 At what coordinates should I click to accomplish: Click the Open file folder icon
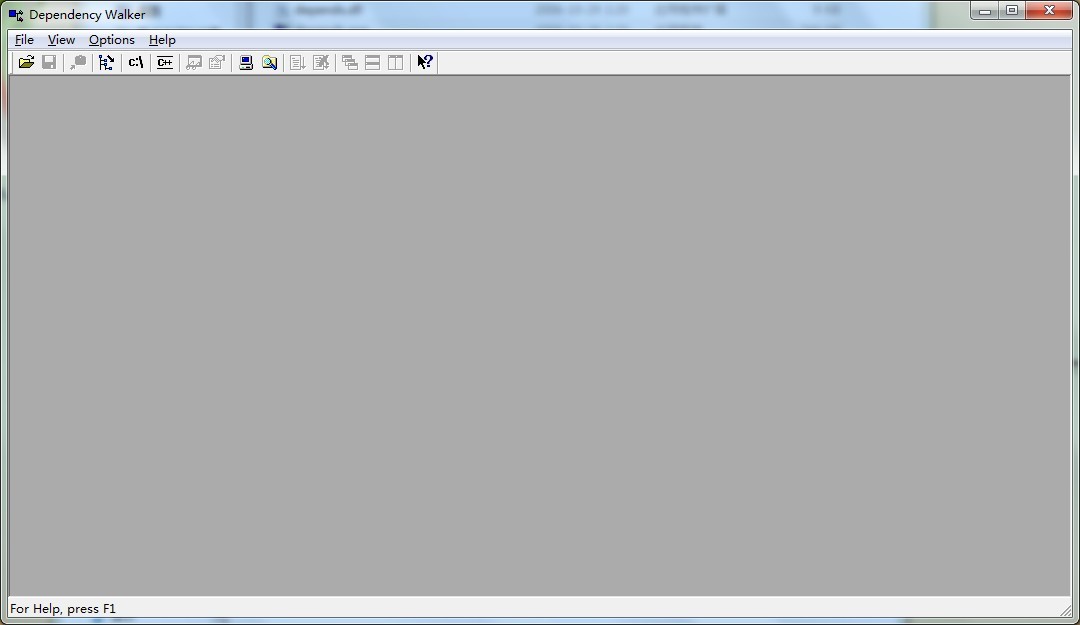click(26, 62)
